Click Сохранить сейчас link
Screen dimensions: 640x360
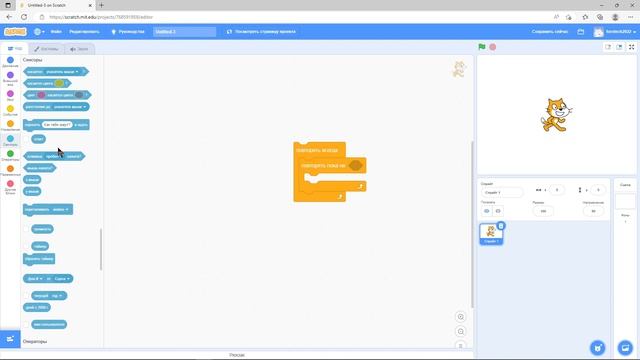(x=549, y=31)
